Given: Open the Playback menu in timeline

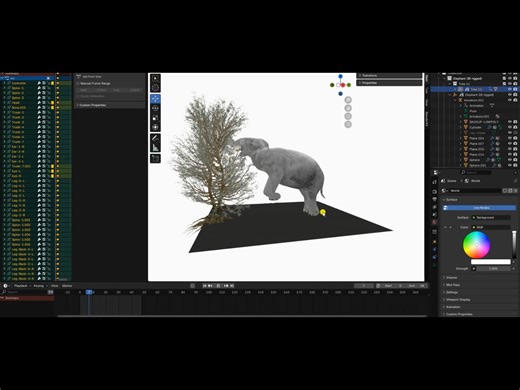Looking at the screenshot, I should click(x=21, y=286).
